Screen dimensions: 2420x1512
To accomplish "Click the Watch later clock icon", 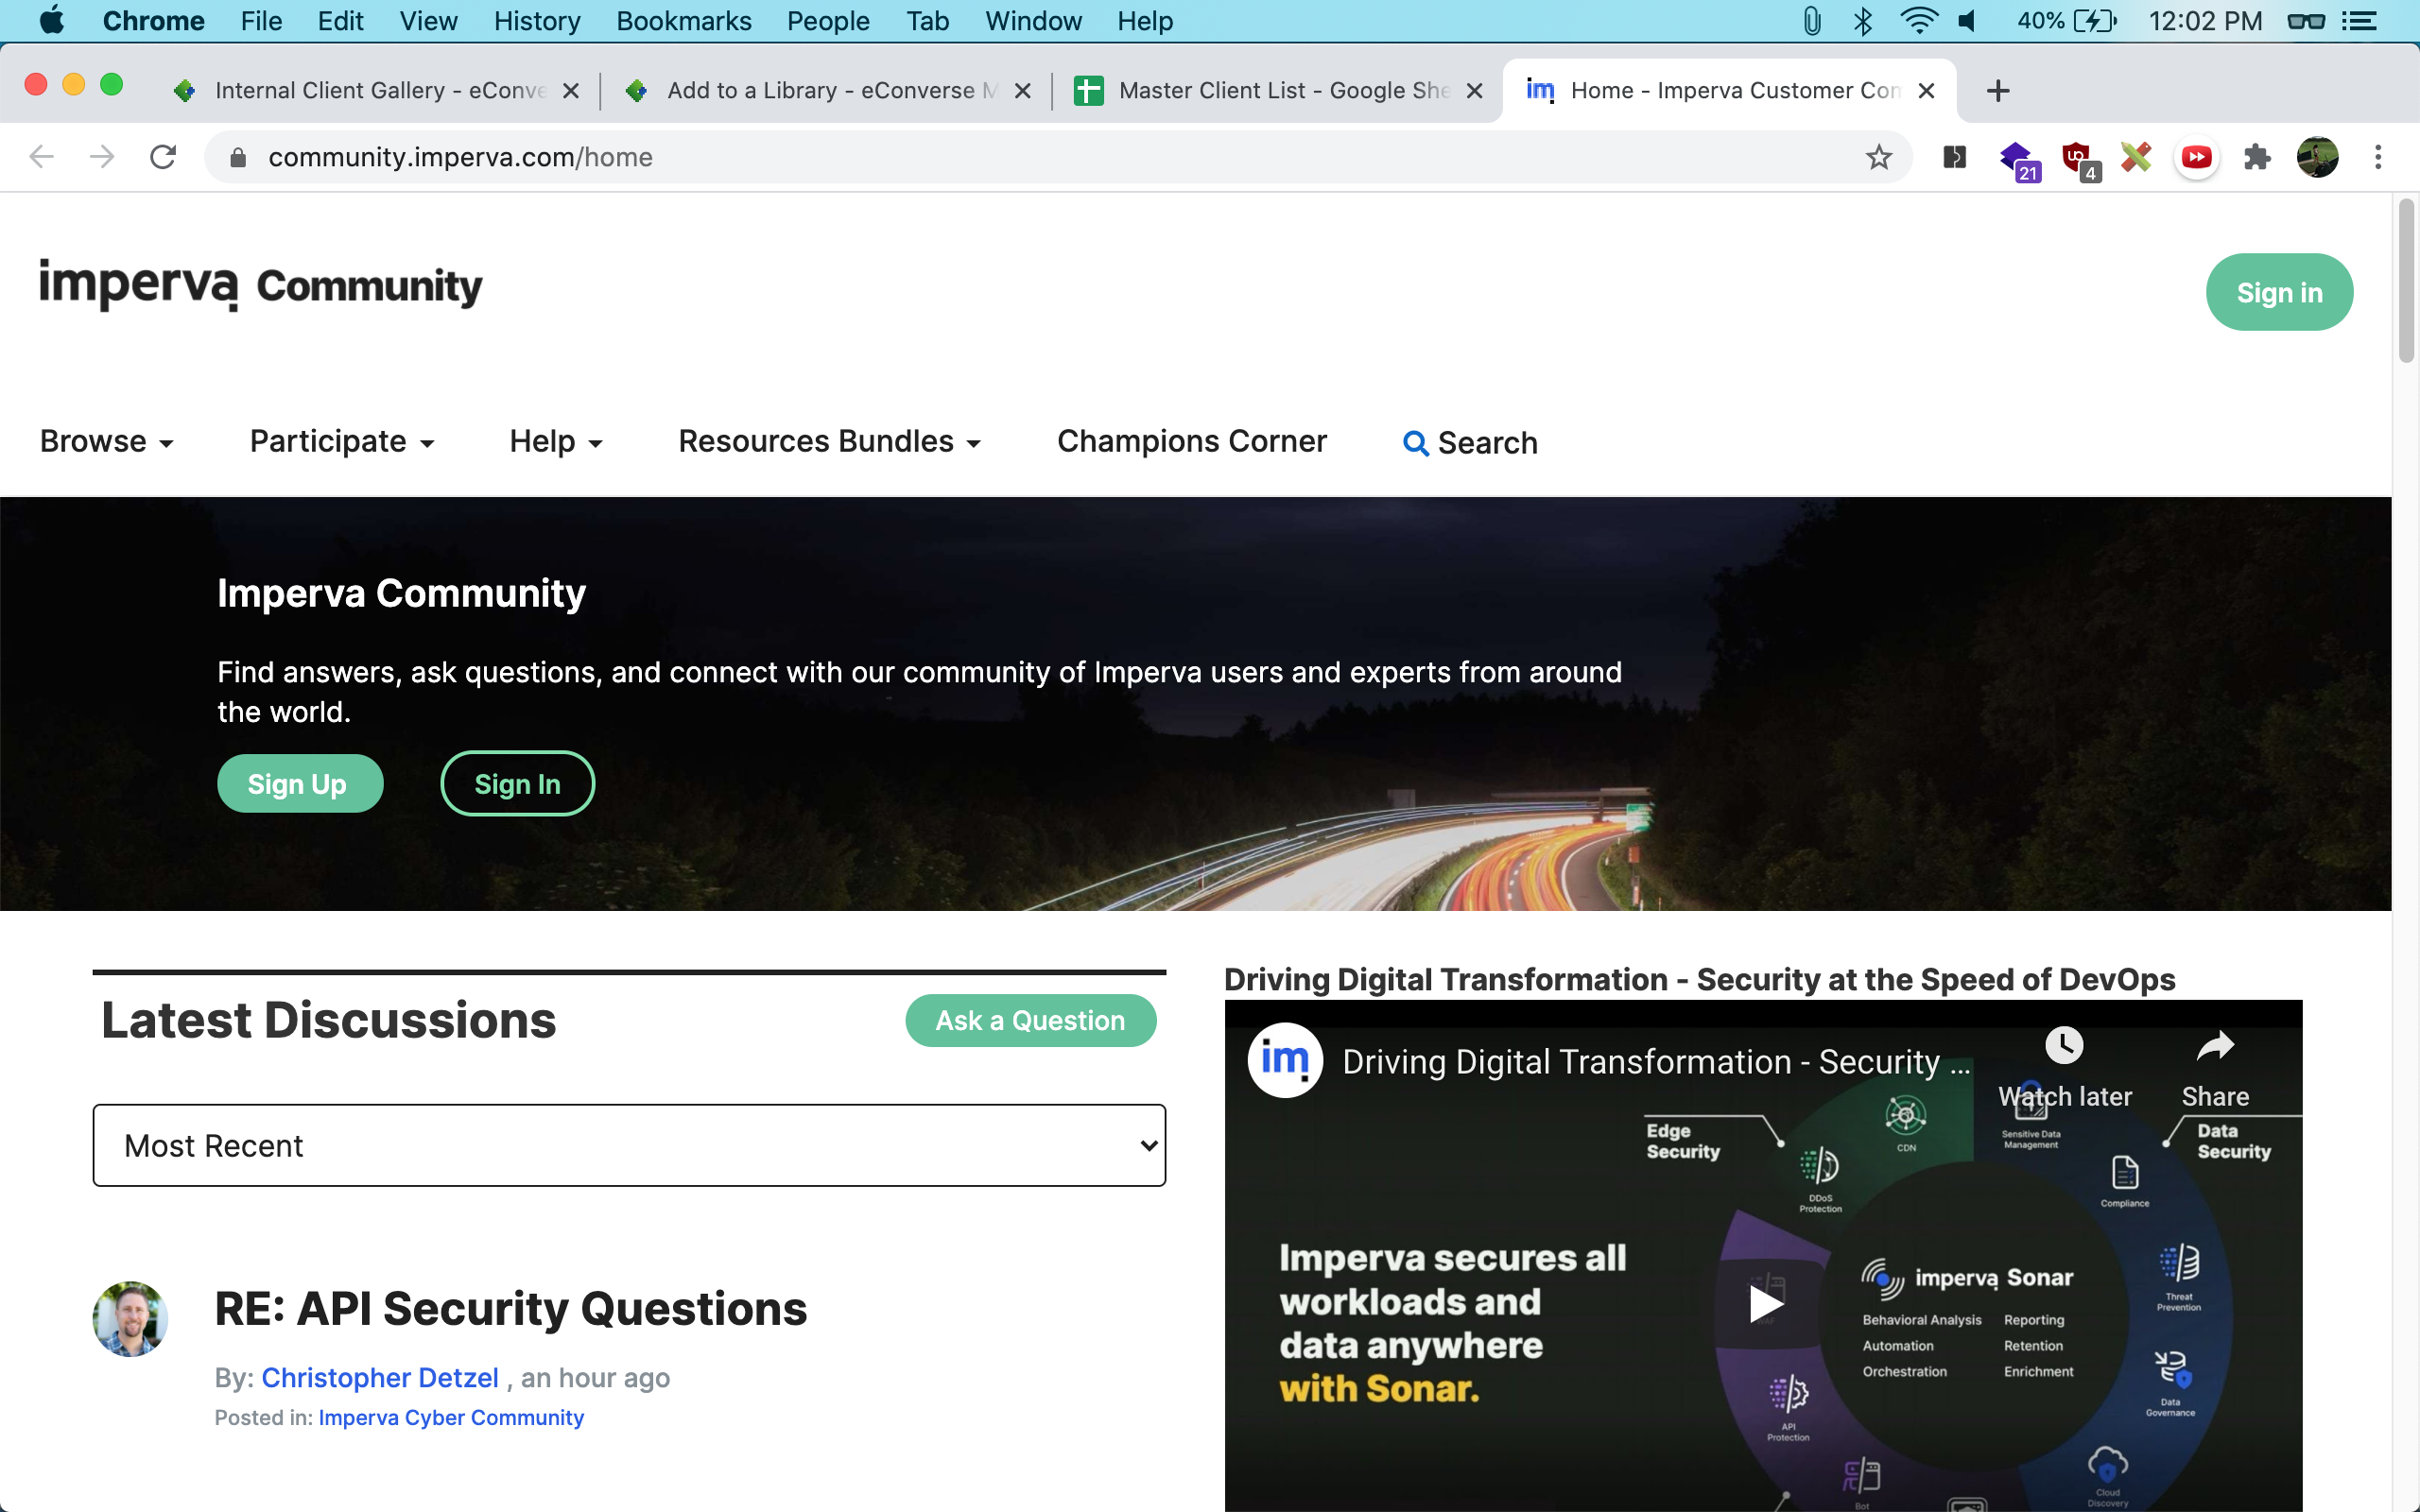I will [x=2064, y=1047].
